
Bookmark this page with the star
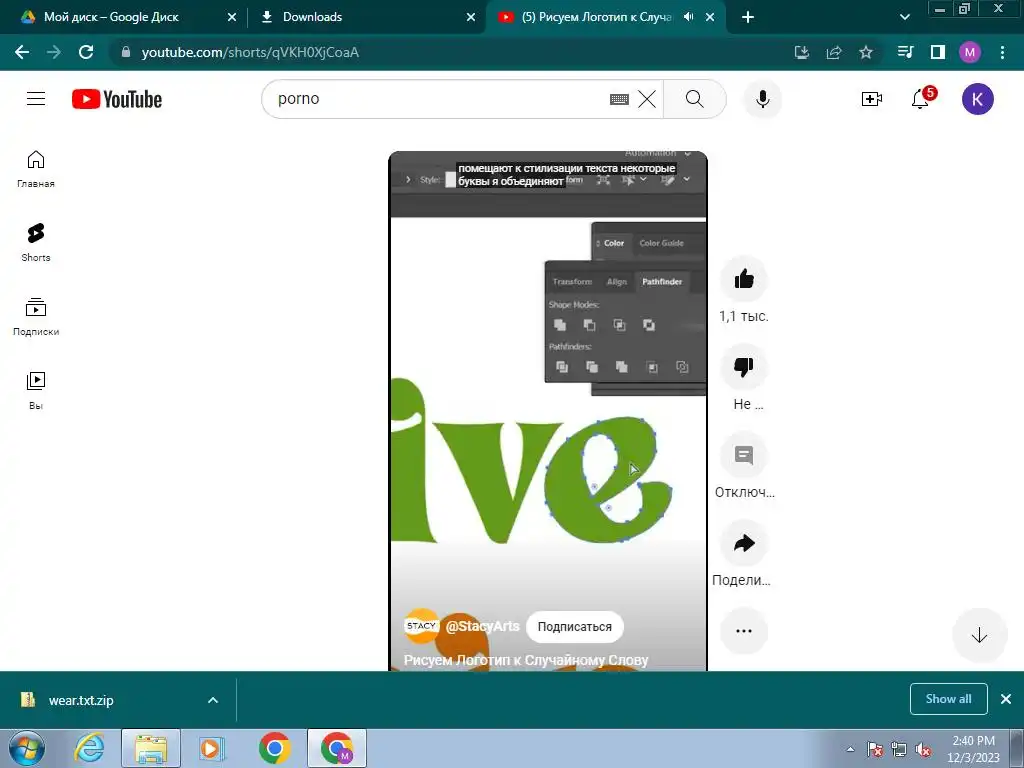[866, 52]
